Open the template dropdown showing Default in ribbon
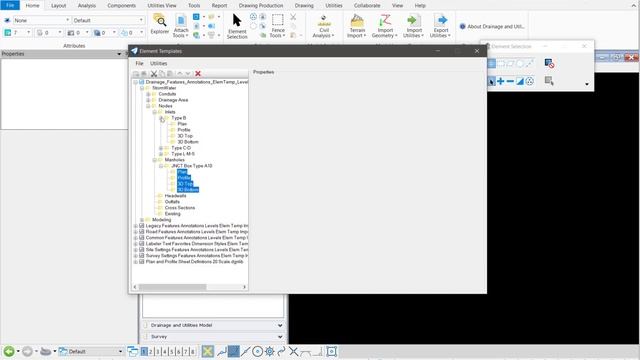The height and width of the screenshot is (360, 640). coord(109,20)
